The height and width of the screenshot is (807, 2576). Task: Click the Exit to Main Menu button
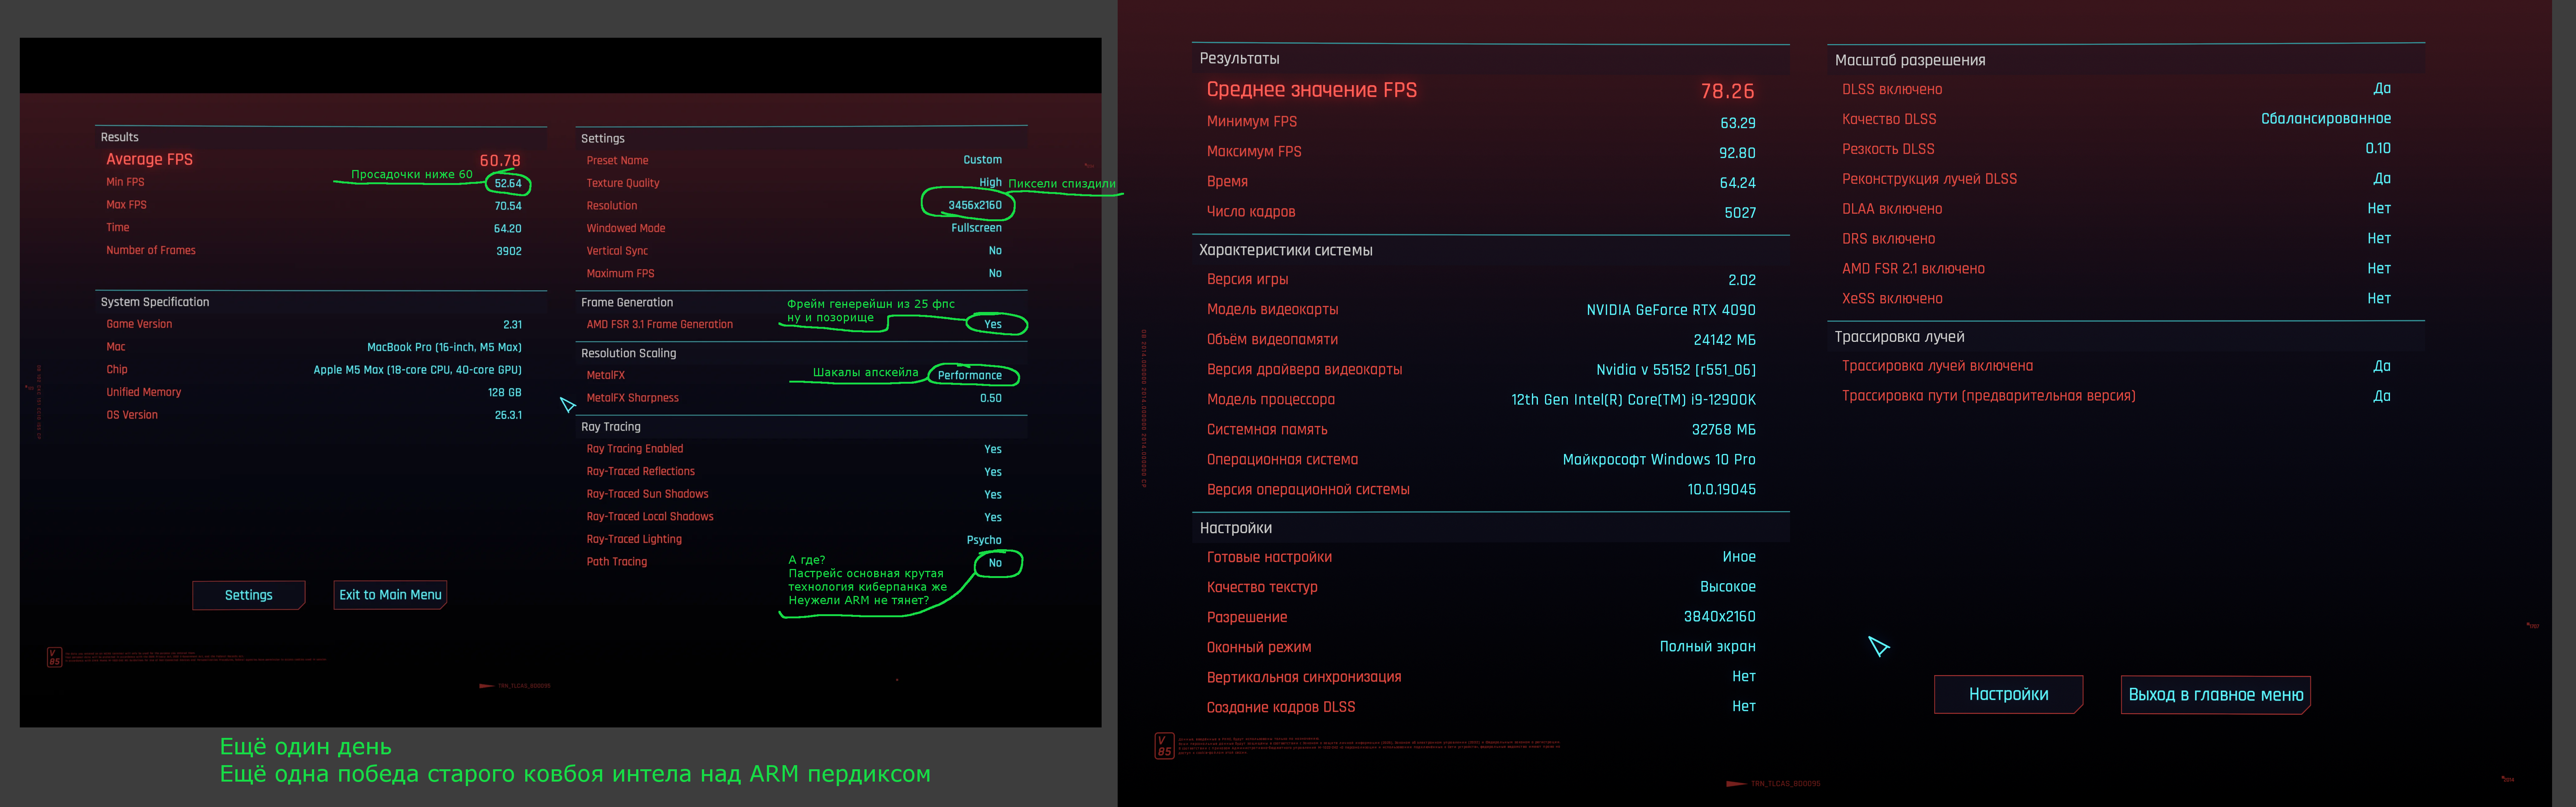390,595
